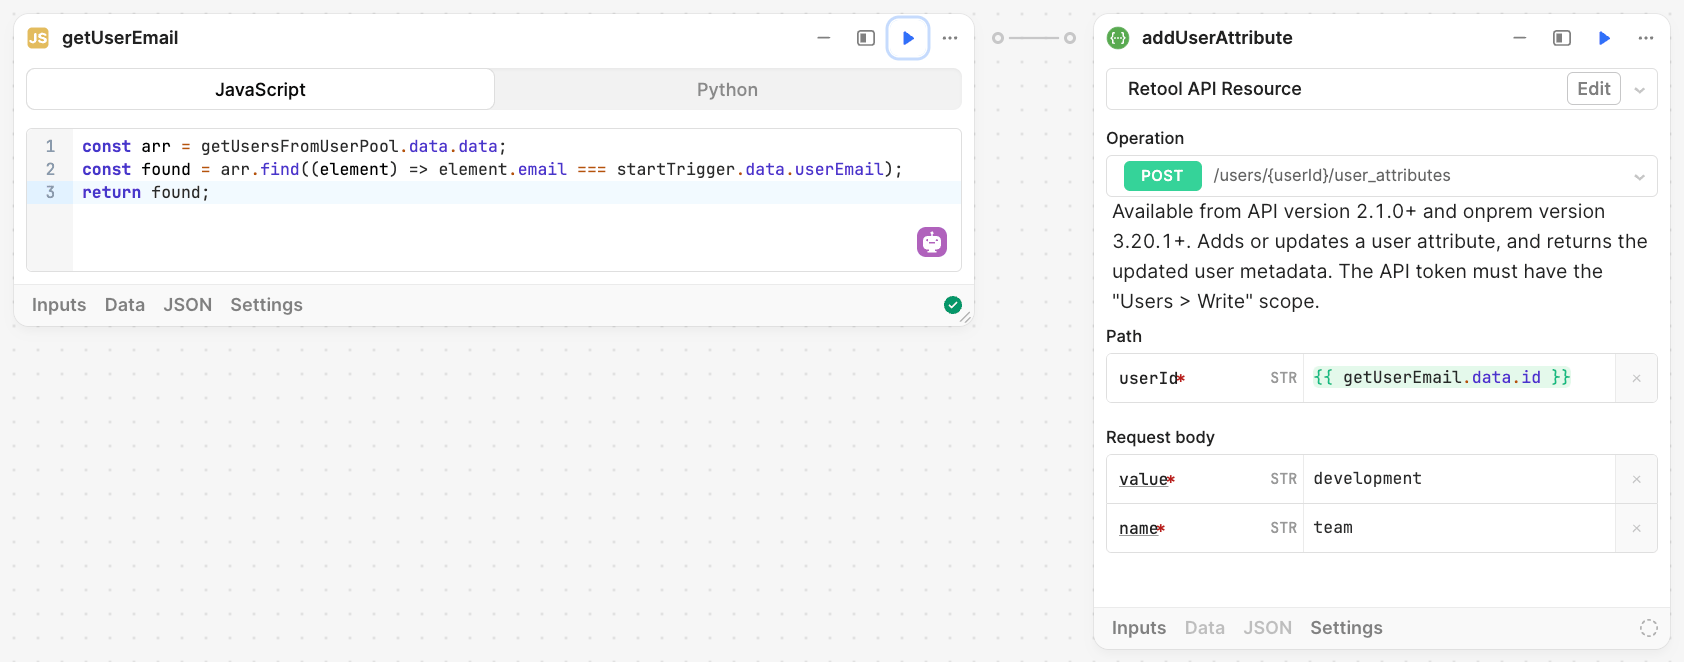This screenshot has width=1684, height=662.
Task: Open JSON tab in addUserAttribute block
Action: pos(1268,628)
